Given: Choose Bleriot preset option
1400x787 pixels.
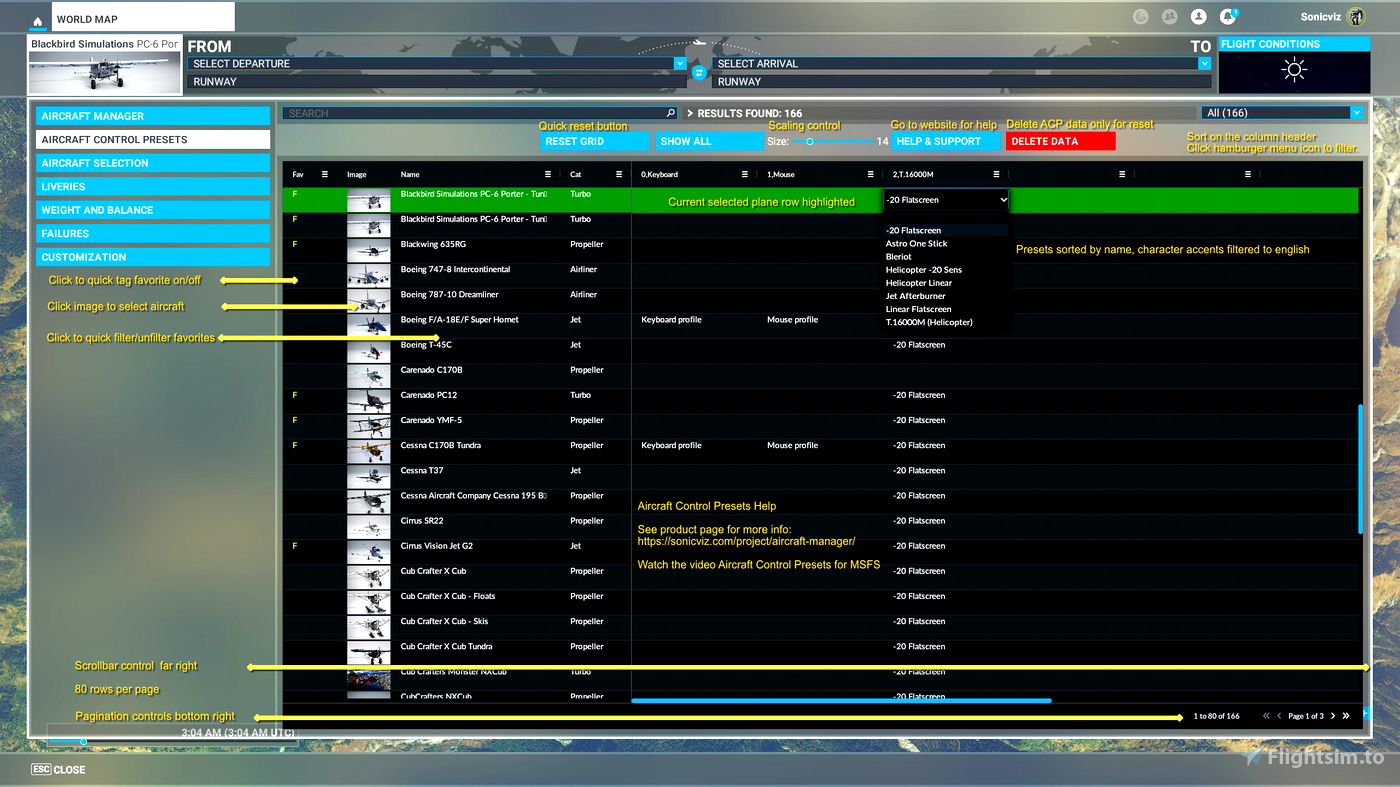Looking at the screenshot, I should tap(898, 256).
